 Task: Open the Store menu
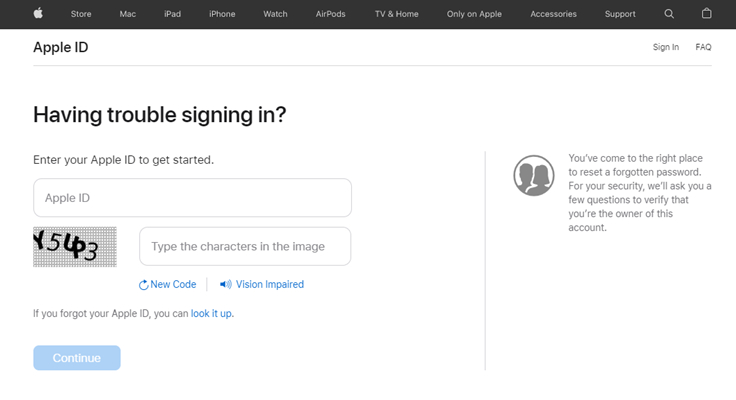[x=81, y=14]
